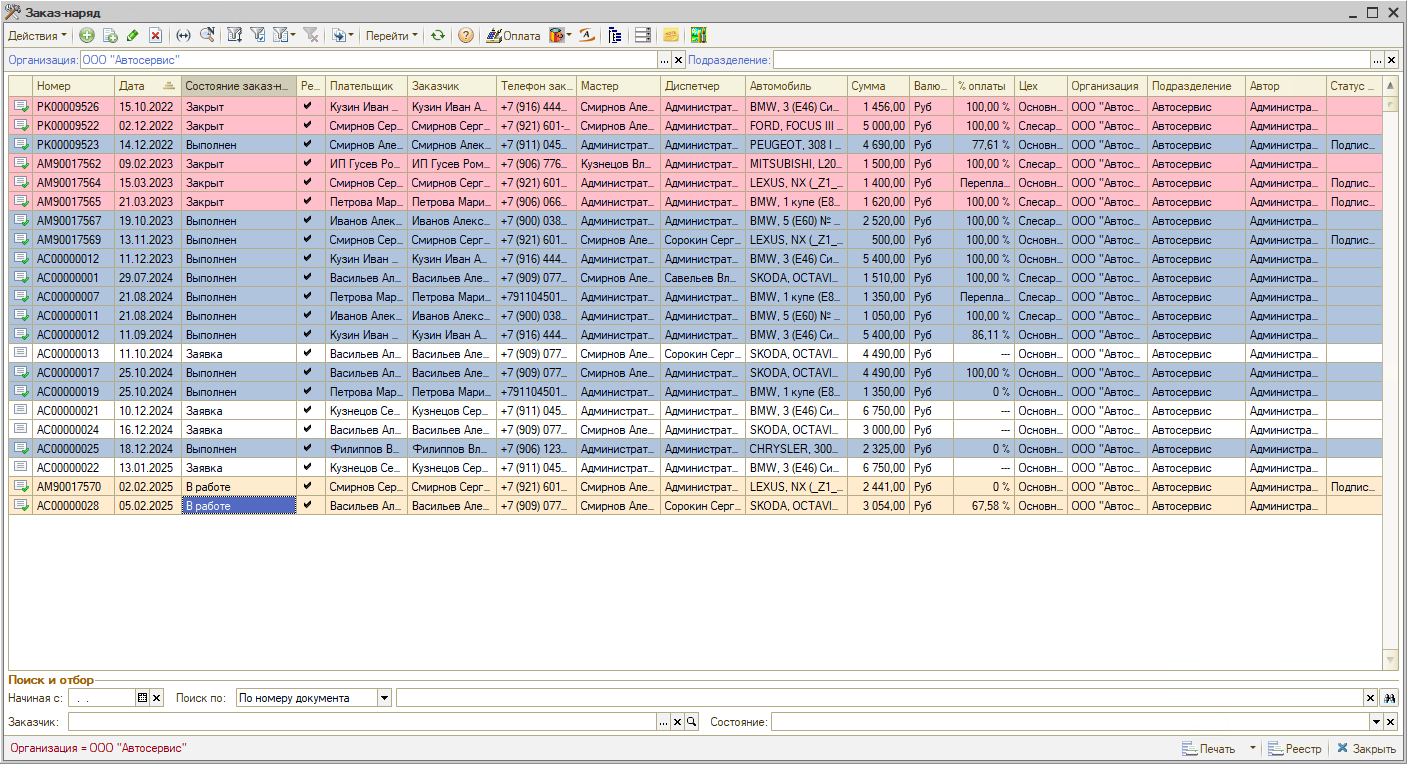The image size is (1407, 764).
Task: Click the Печать button
Action: tap(1209, 748)
